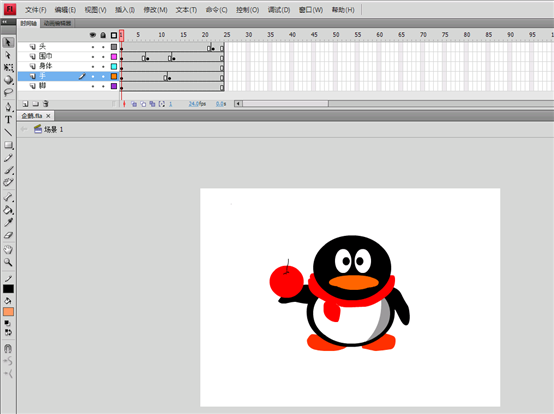Toggle visibility of all layers (eye header)
Viewport: 554px width, 414px height.
(x=93, y=35)
